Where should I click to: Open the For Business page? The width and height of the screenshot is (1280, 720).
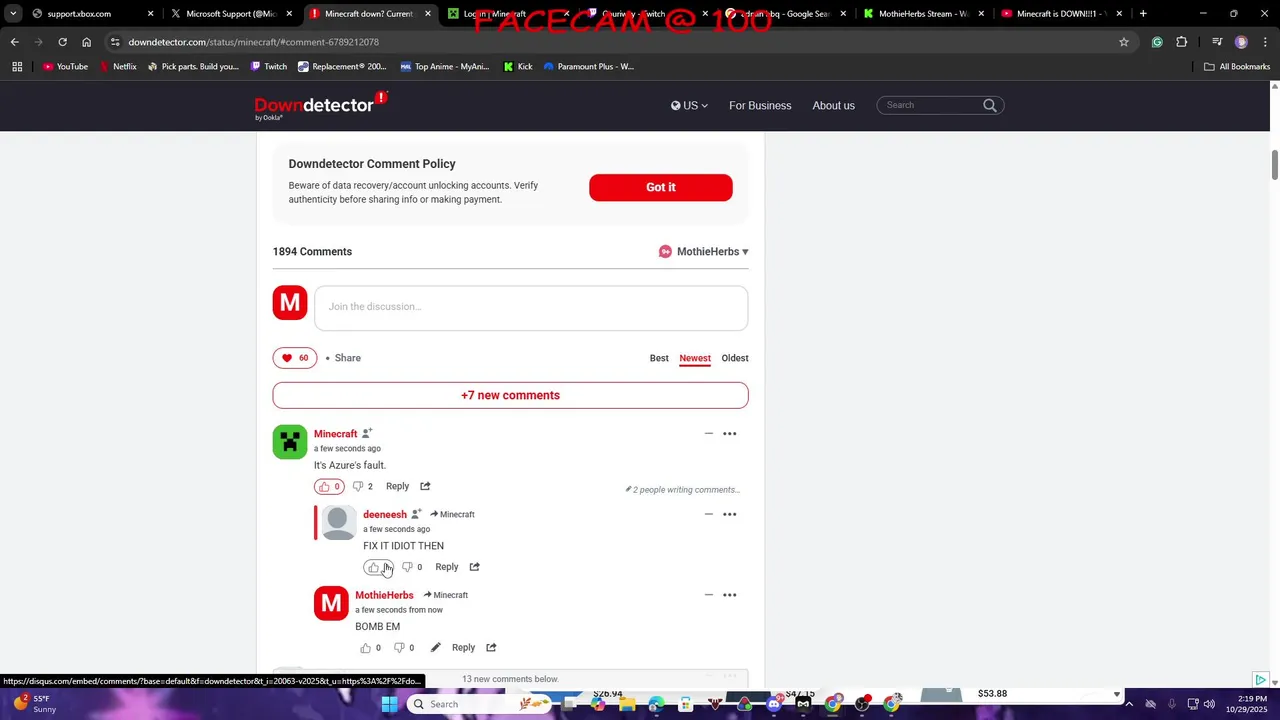[x=760, y=105]
